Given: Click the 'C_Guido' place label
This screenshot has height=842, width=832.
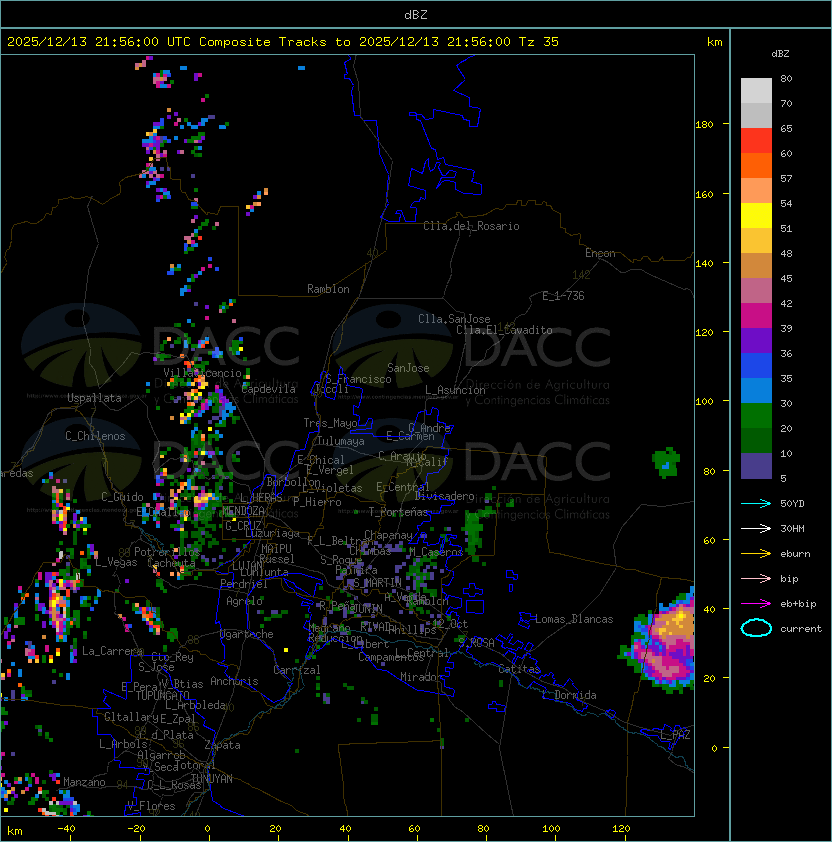Looking at the screenshot, I should click(x=122, y=497).
